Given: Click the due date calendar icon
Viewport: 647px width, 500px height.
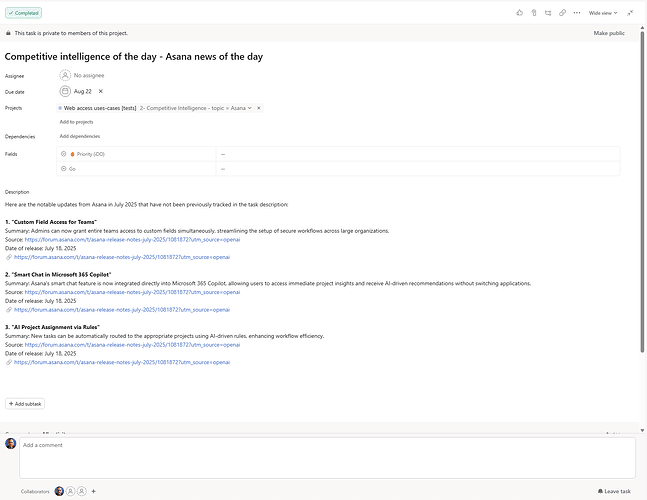Looking at the screenshot, I should (x=65, y=91).
